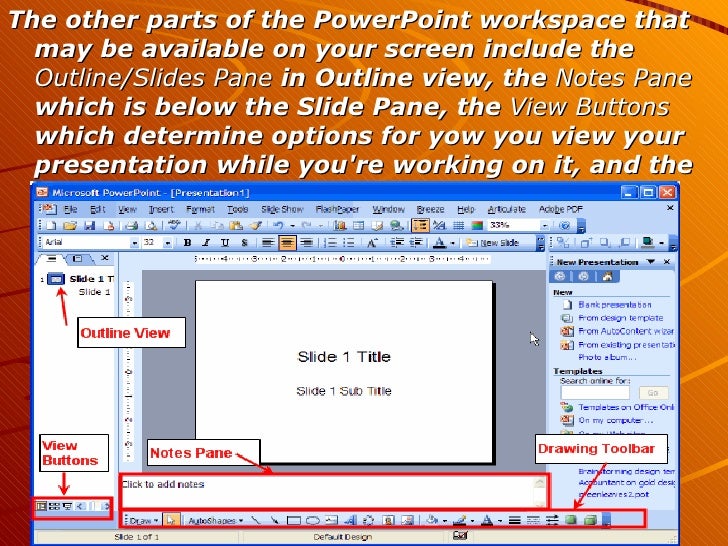Toggle text Shadow formatting
The height and width of the screenshot is (546, 728).
pyautogui.click(x=244, y=242)
